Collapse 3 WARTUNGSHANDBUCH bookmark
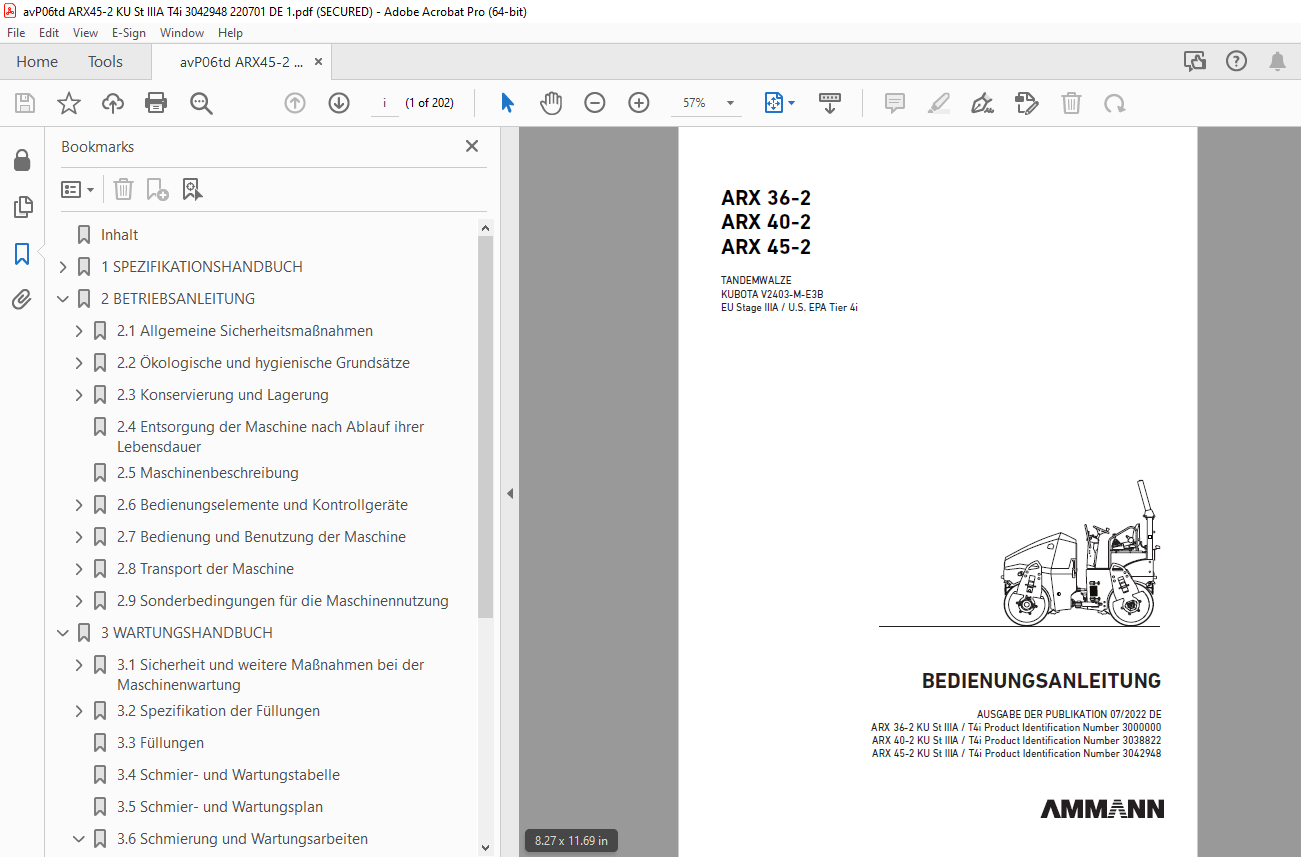1301x857 pixels. point(63,633)
